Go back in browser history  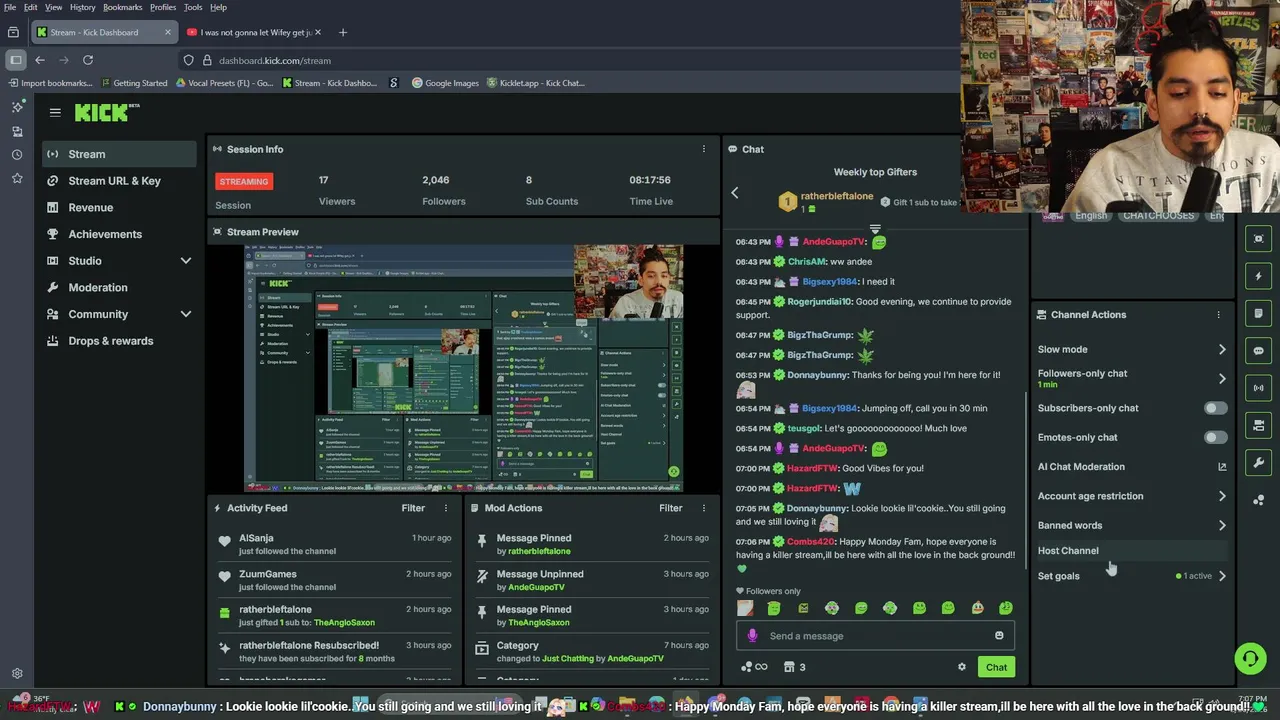pyautogui.click(x=40, y=60)
